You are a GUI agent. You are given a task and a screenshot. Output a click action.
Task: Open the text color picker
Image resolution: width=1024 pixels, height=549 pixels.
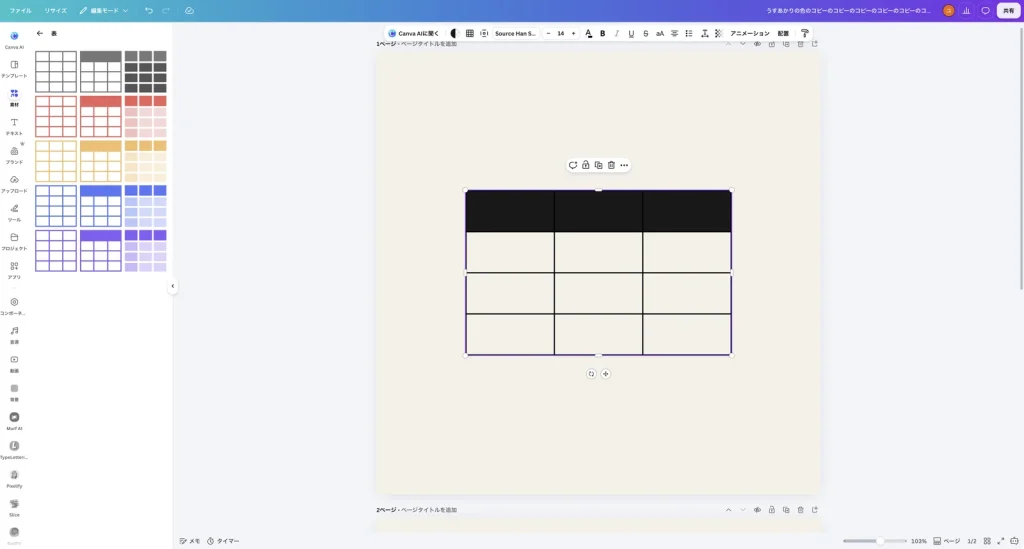pyautogui.click(x=588, y=33)
